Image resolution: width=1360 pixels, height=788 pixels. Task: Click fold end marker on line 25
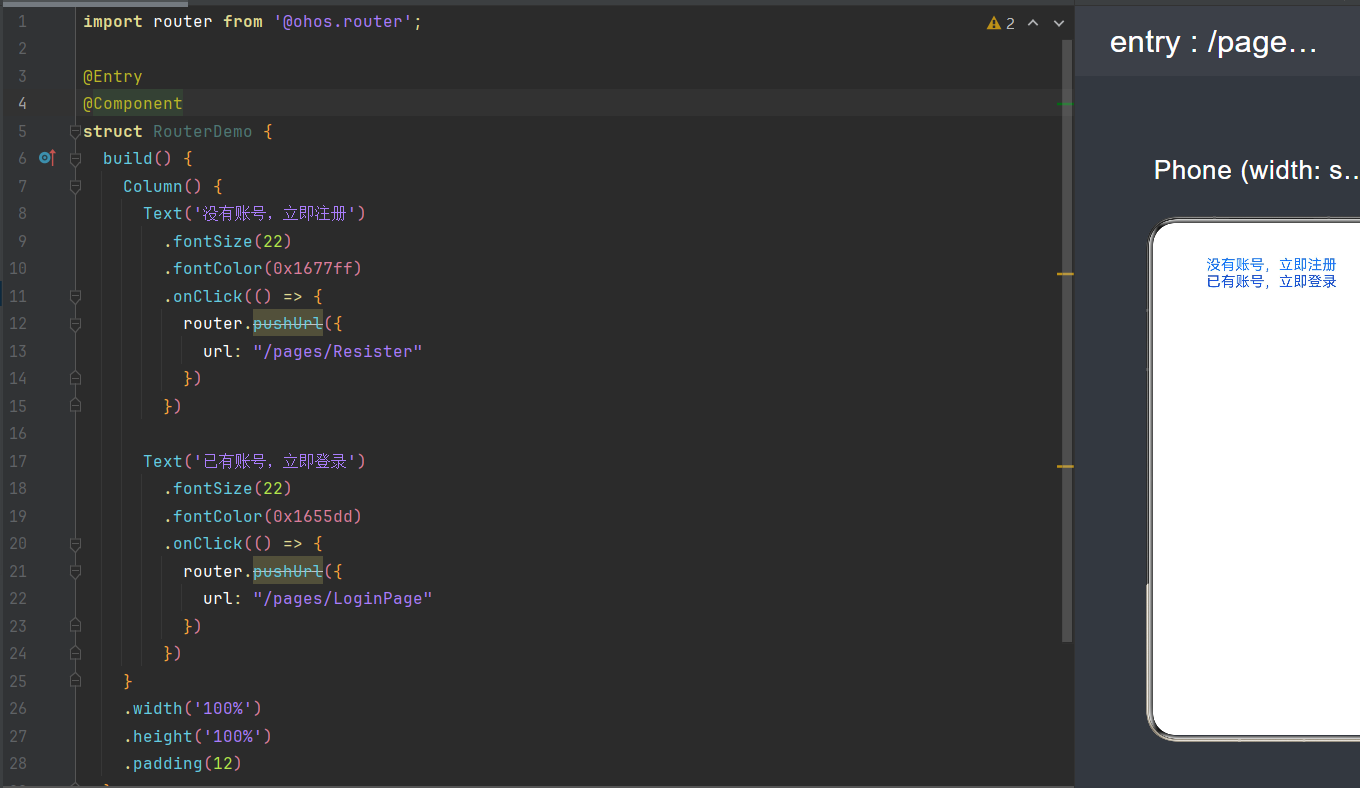(75, 681)
